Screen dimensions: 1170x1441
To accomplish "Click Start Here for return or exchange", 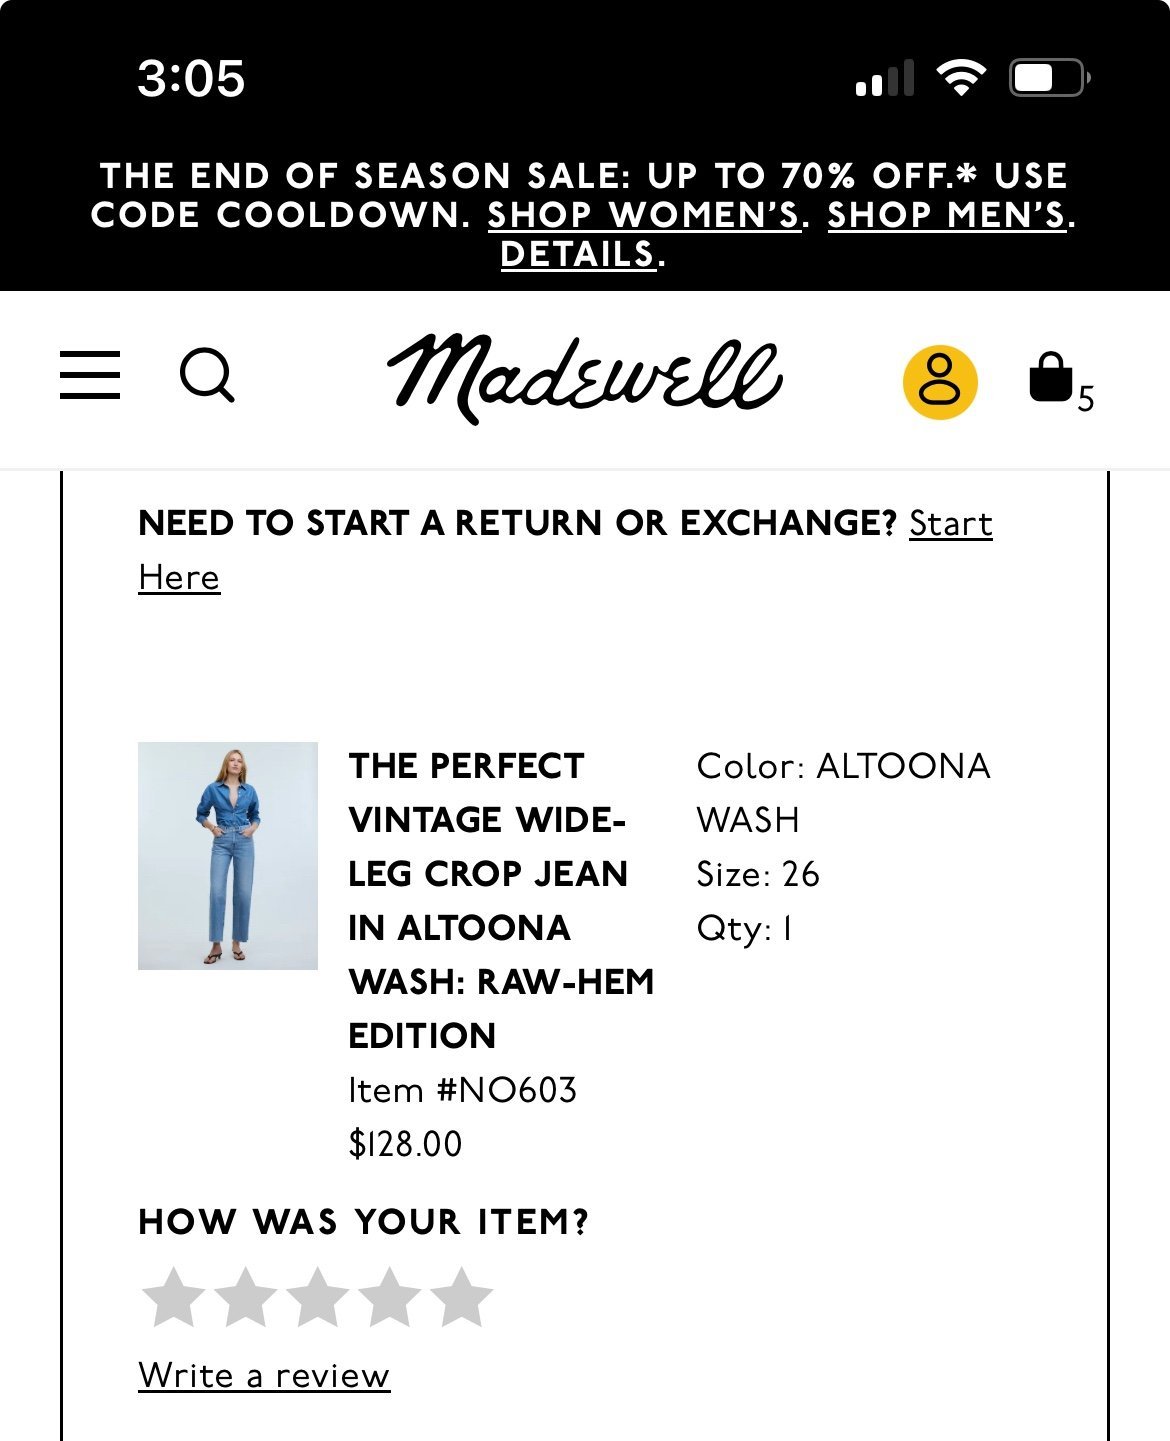I will point(565,550).
